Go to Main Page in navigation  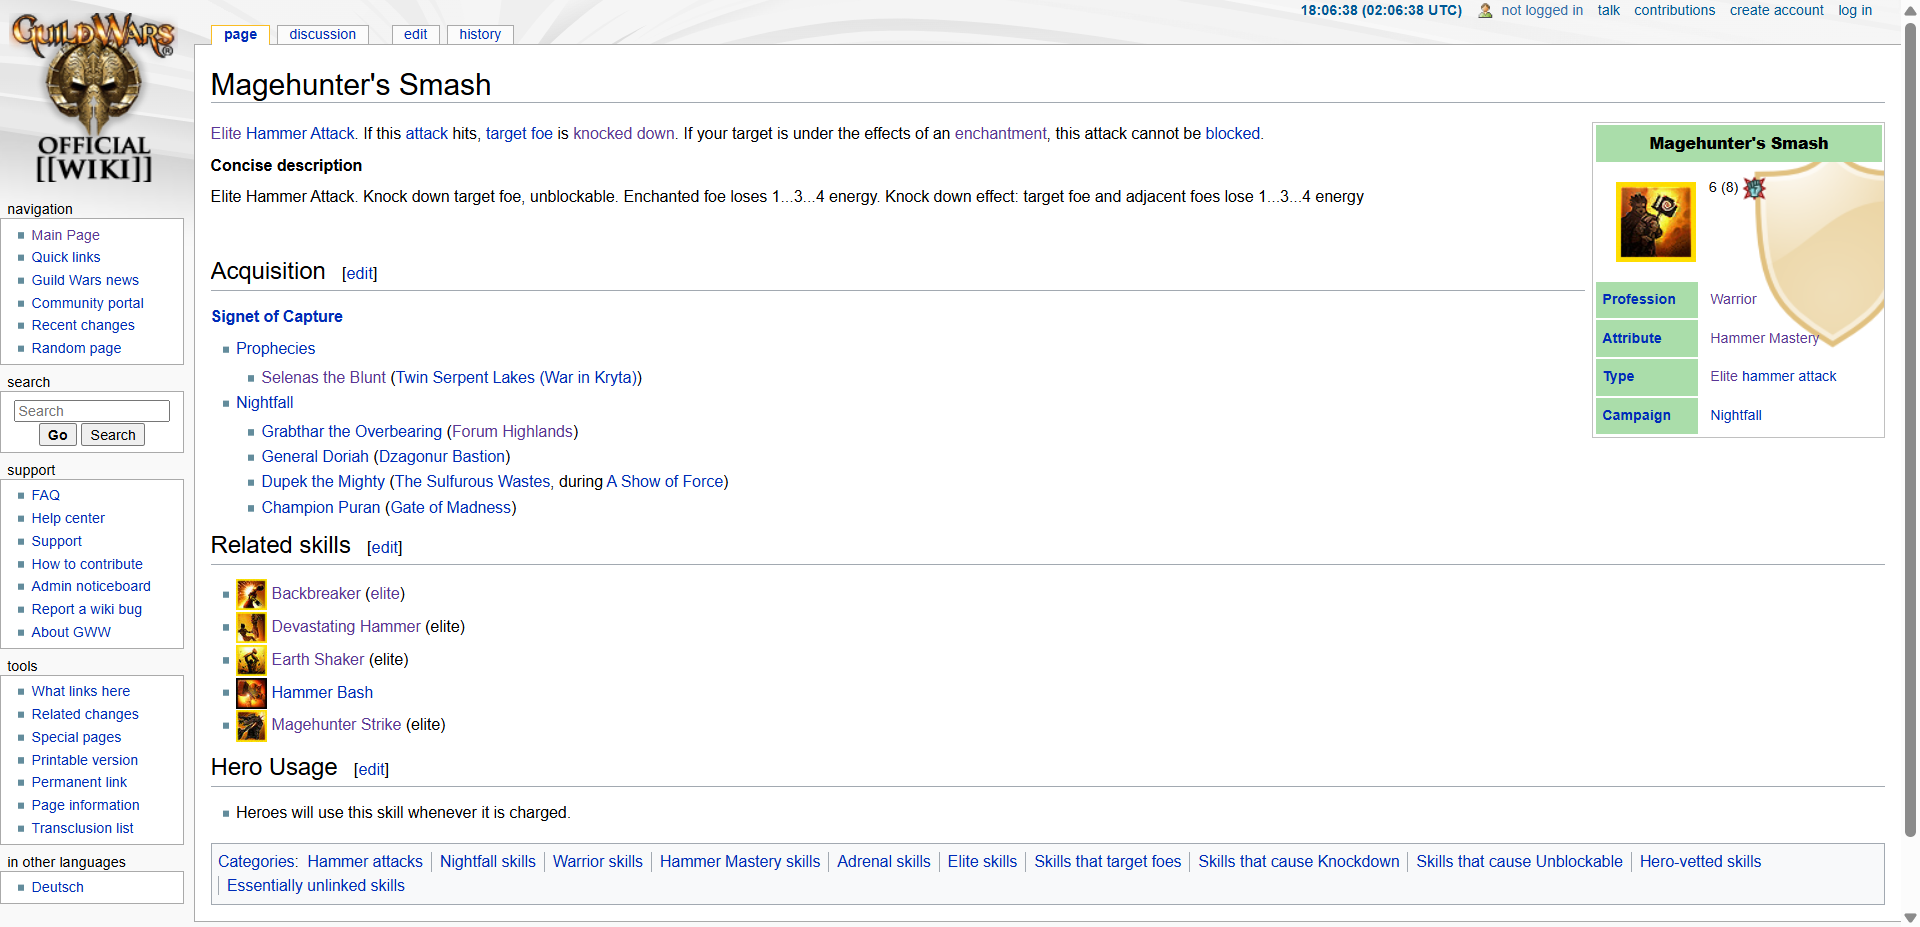click(x=65, y=235)
